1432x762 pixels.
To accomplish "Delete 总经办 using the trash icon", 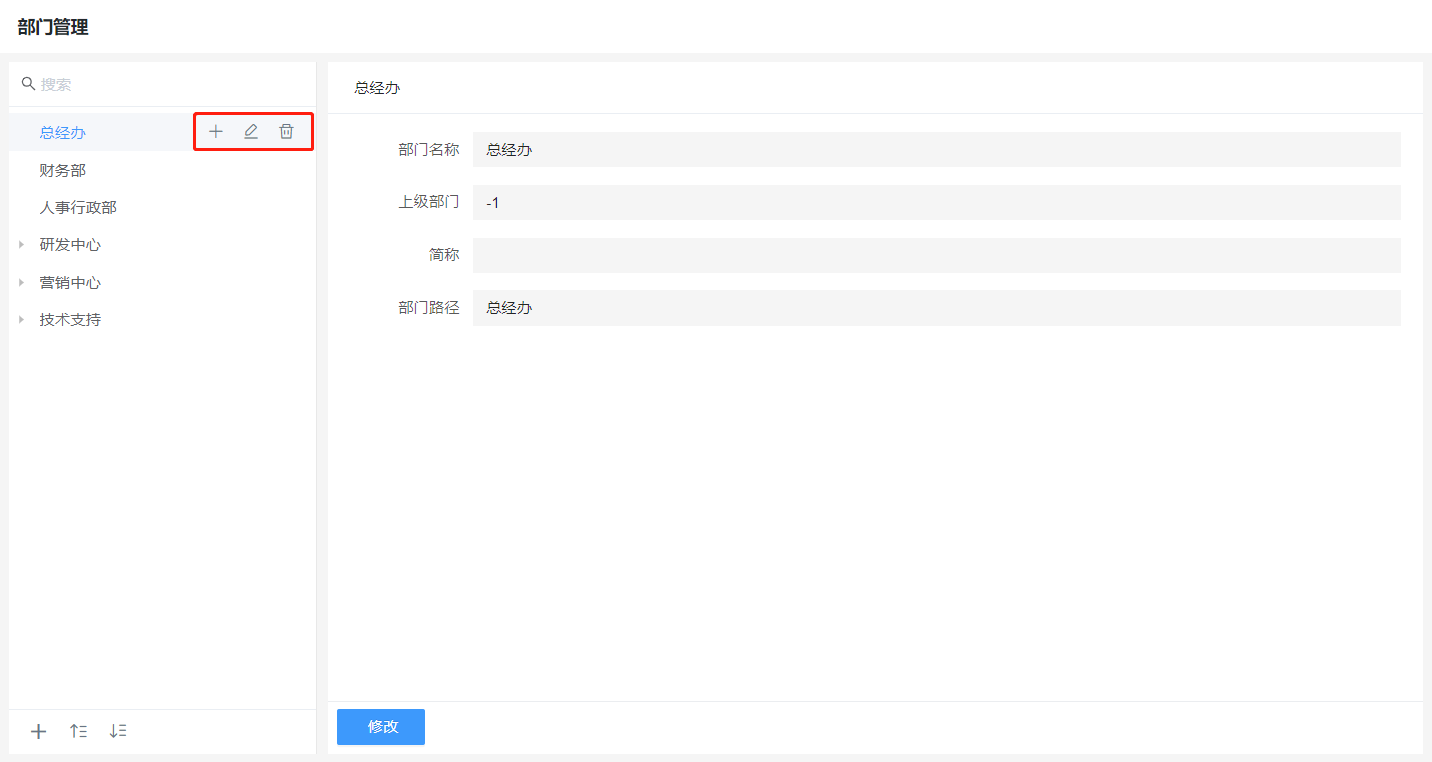I will 286,132.
